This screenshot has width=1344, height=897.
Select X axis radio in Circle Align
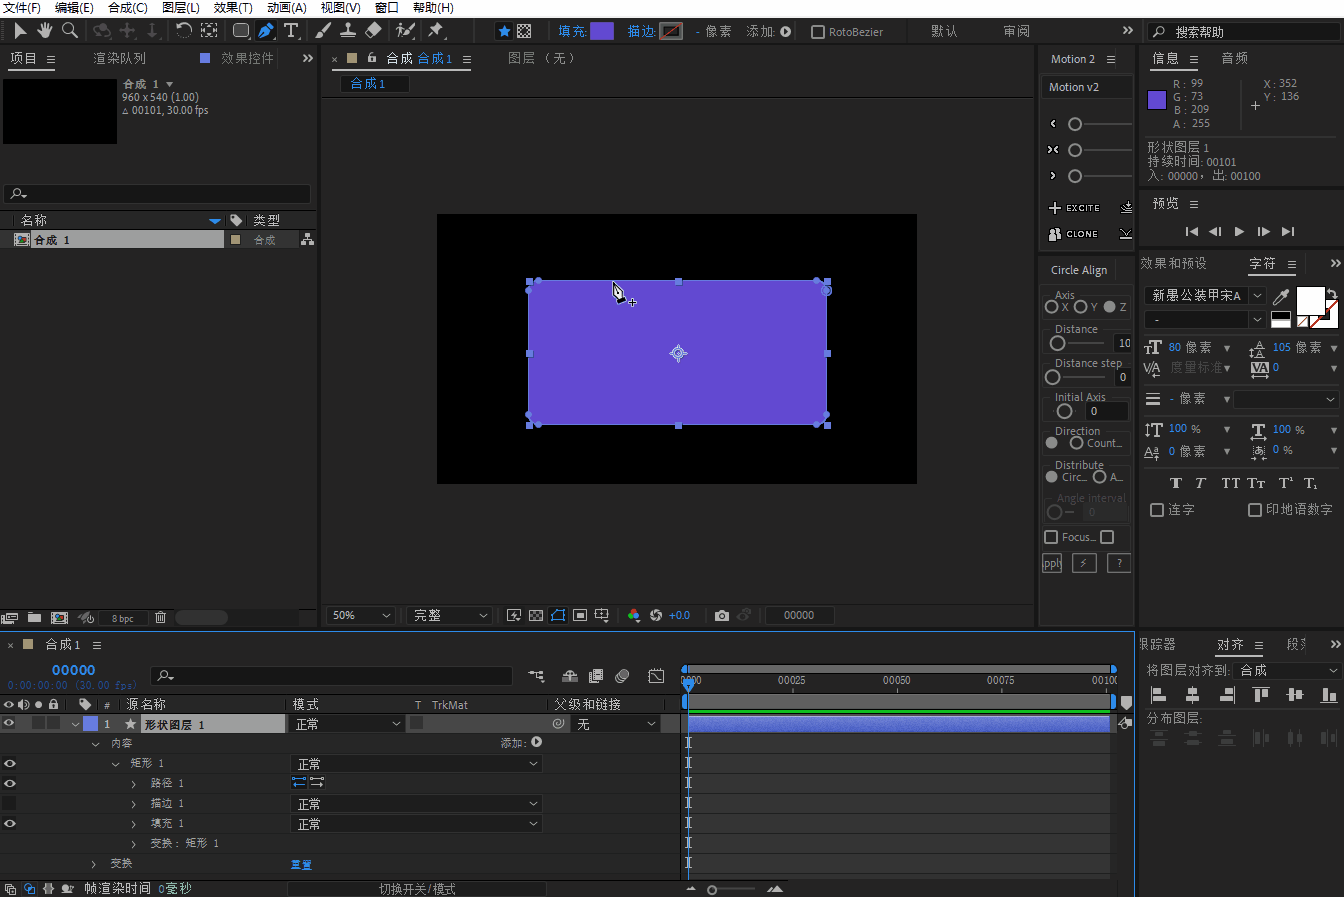tap(1052, 307)
